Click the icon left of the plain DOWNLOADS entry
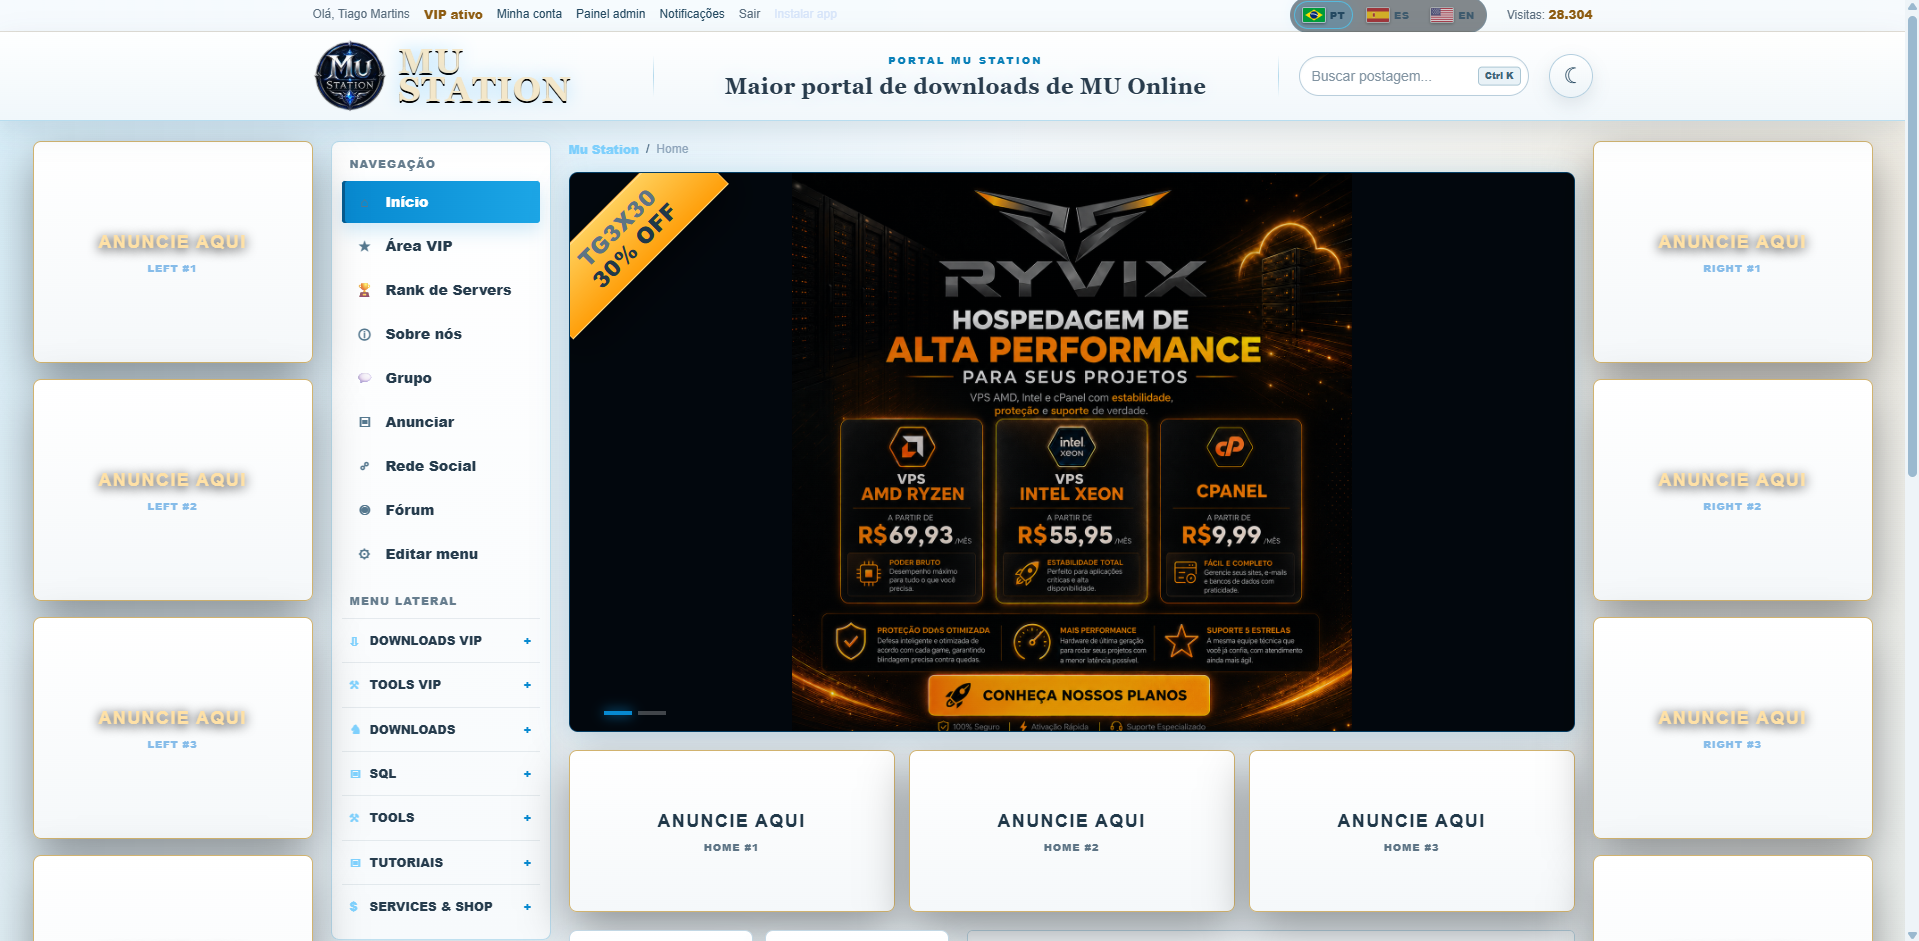This screenshot has width=1919, height=941. (x=354, y=730)
